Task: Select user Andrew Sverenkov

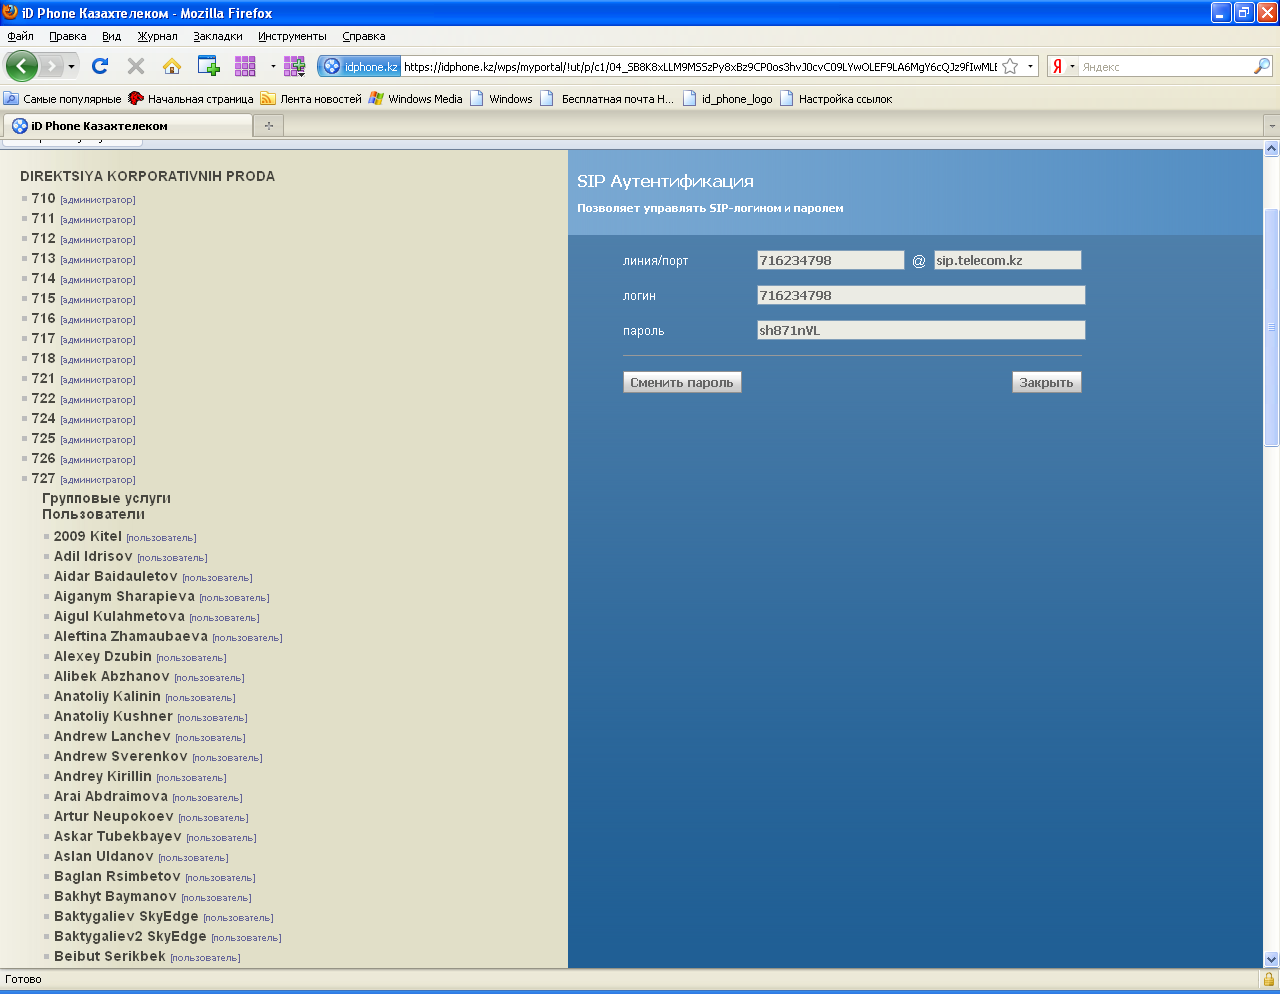Action: point(121,756)
